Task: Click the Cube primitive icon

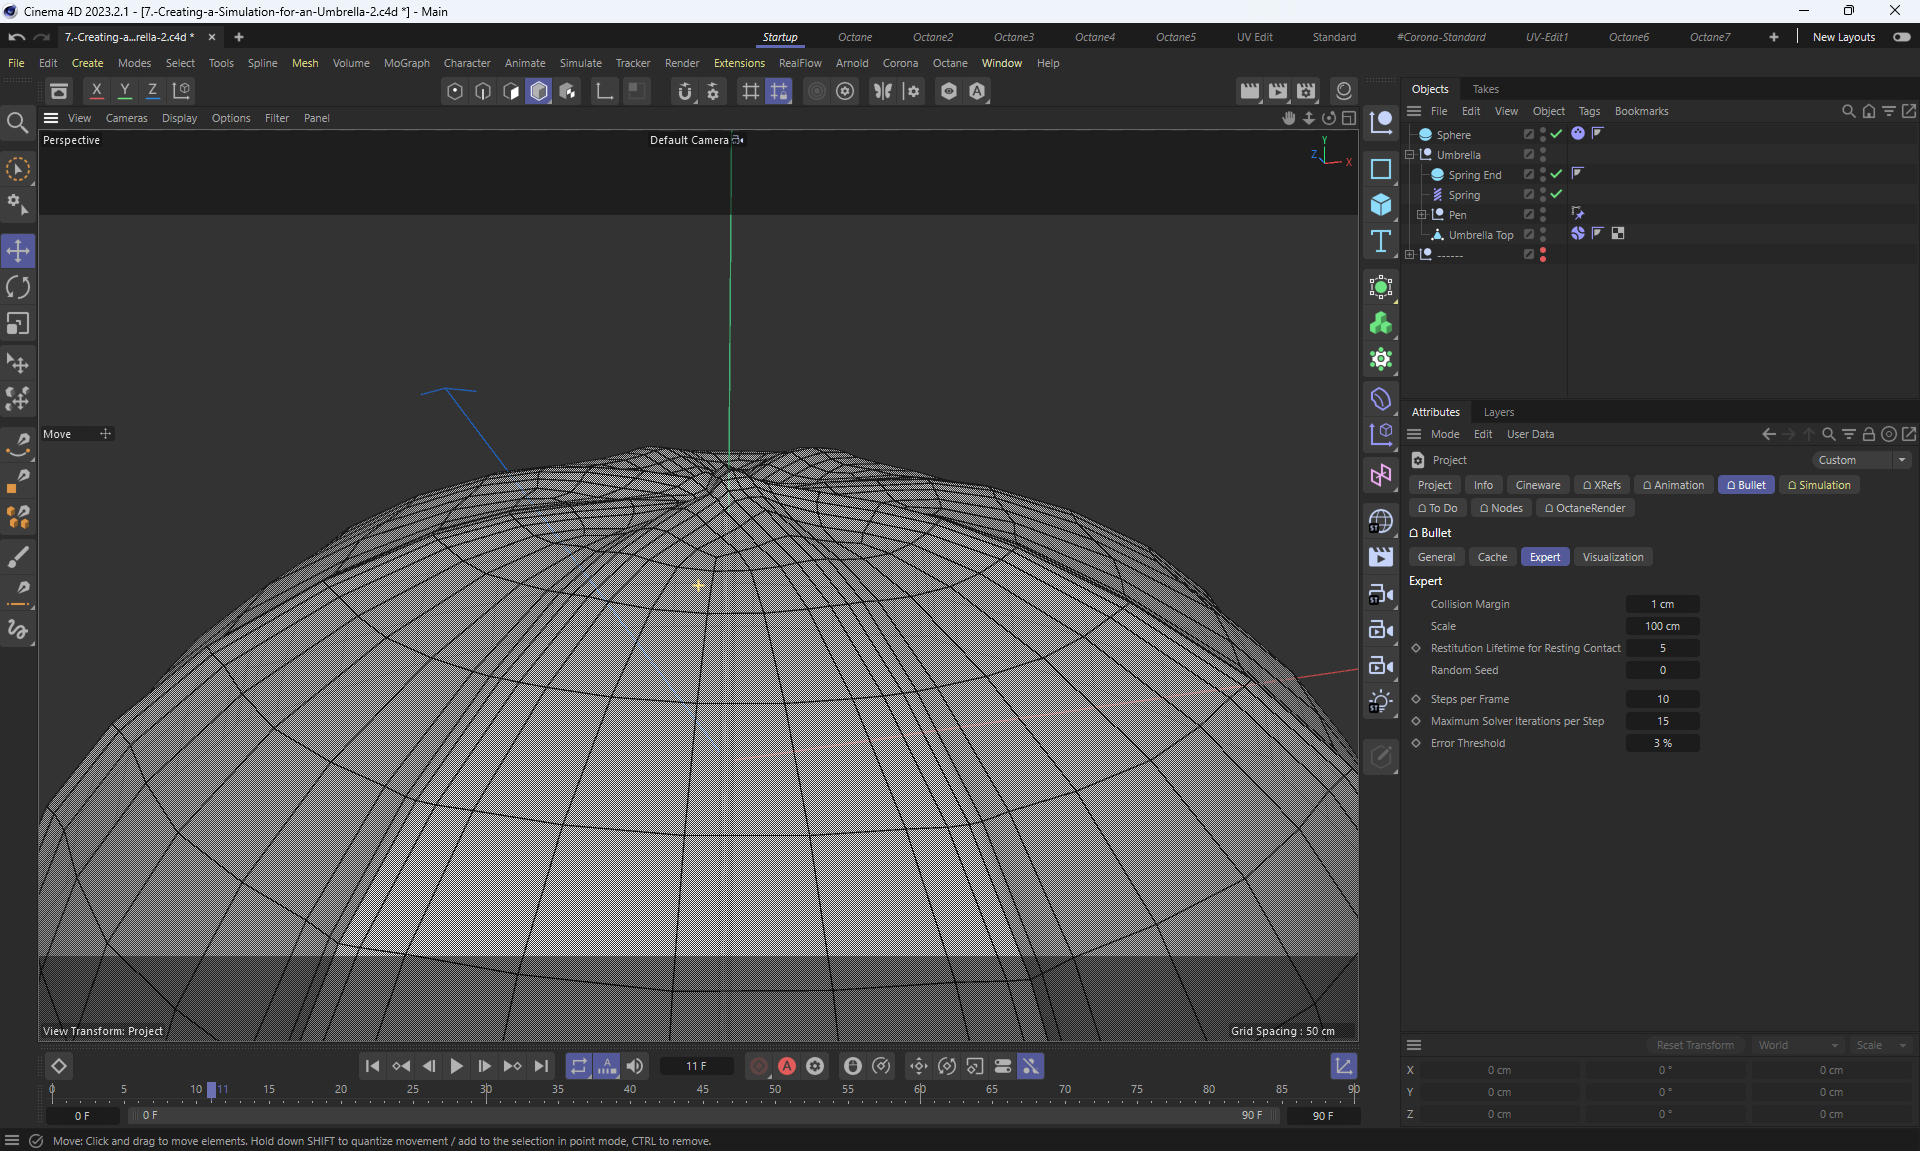Action: coord(1381,205)
